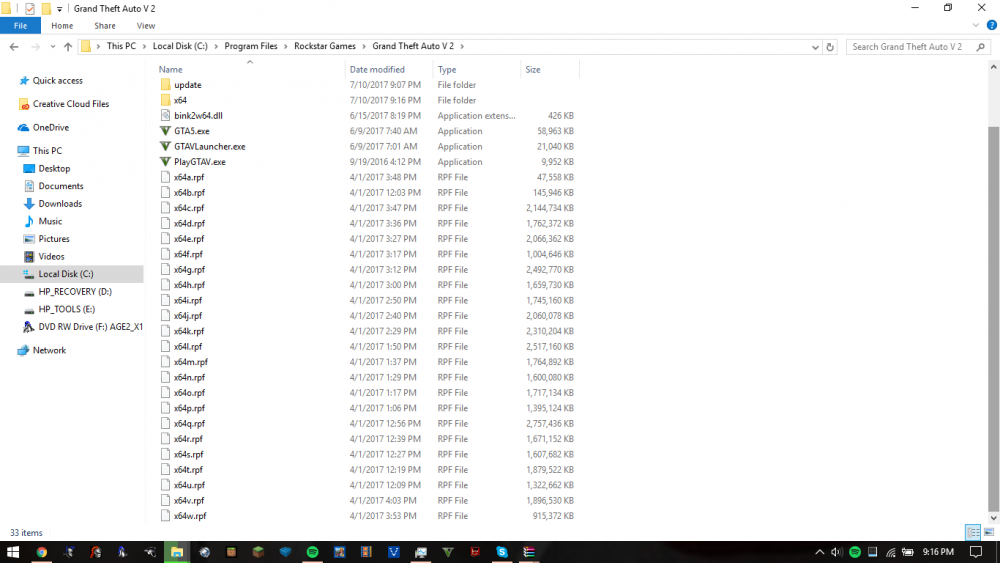The width and height of the screenshot is (1000, 563).
Task: Click the Properties checkmark icon in title bar
Action: pos(29,8)
